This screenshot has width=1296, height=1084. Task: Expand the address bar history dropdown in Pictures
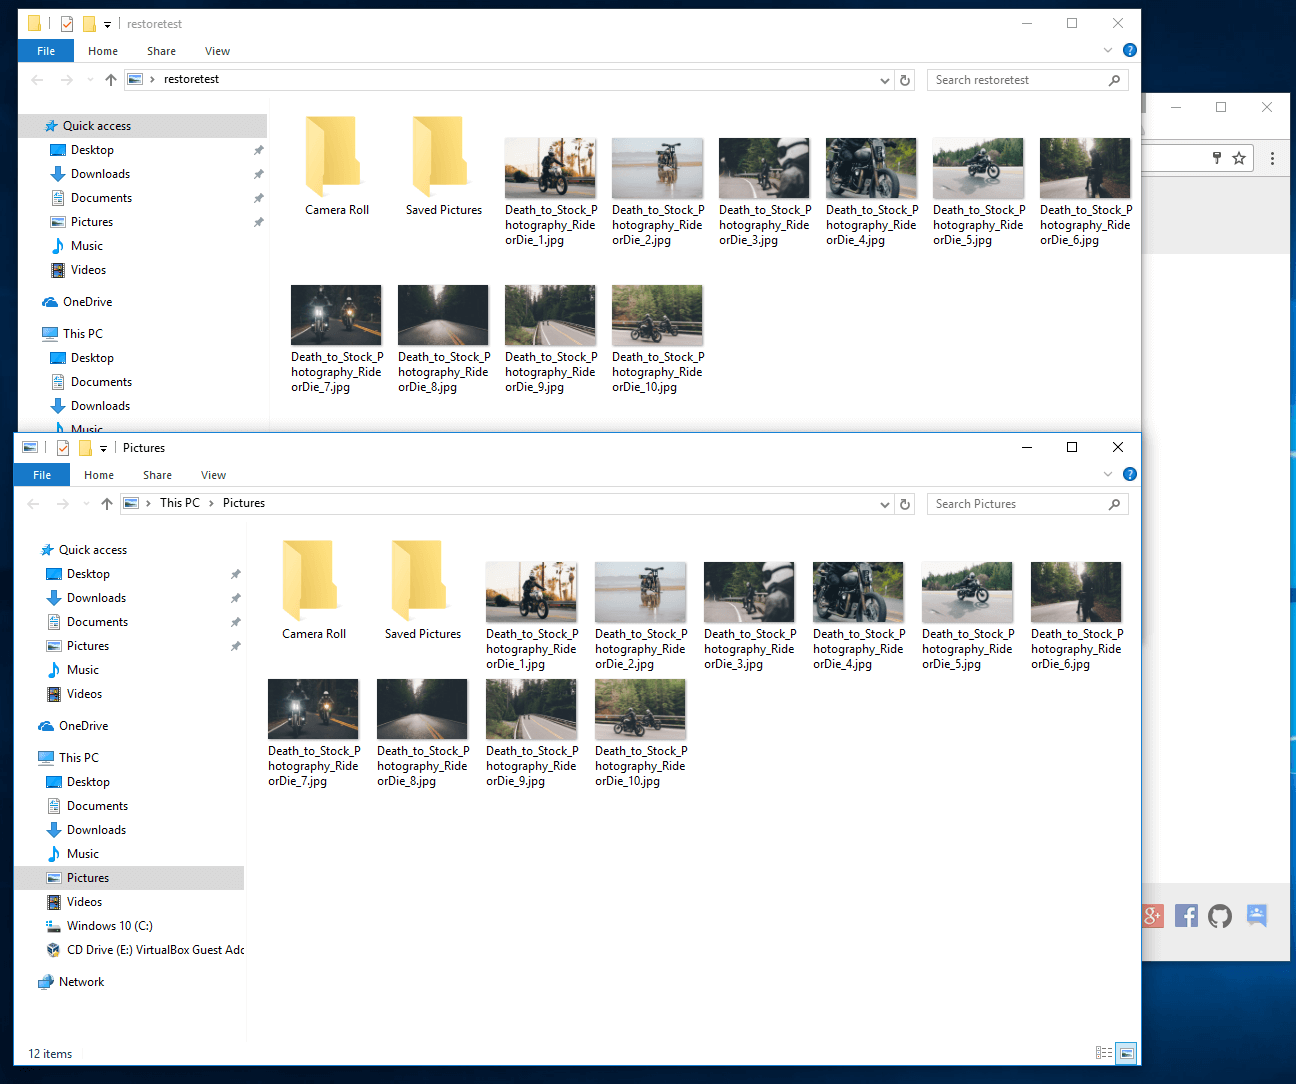pyautogui.click(x=885, y=505)
